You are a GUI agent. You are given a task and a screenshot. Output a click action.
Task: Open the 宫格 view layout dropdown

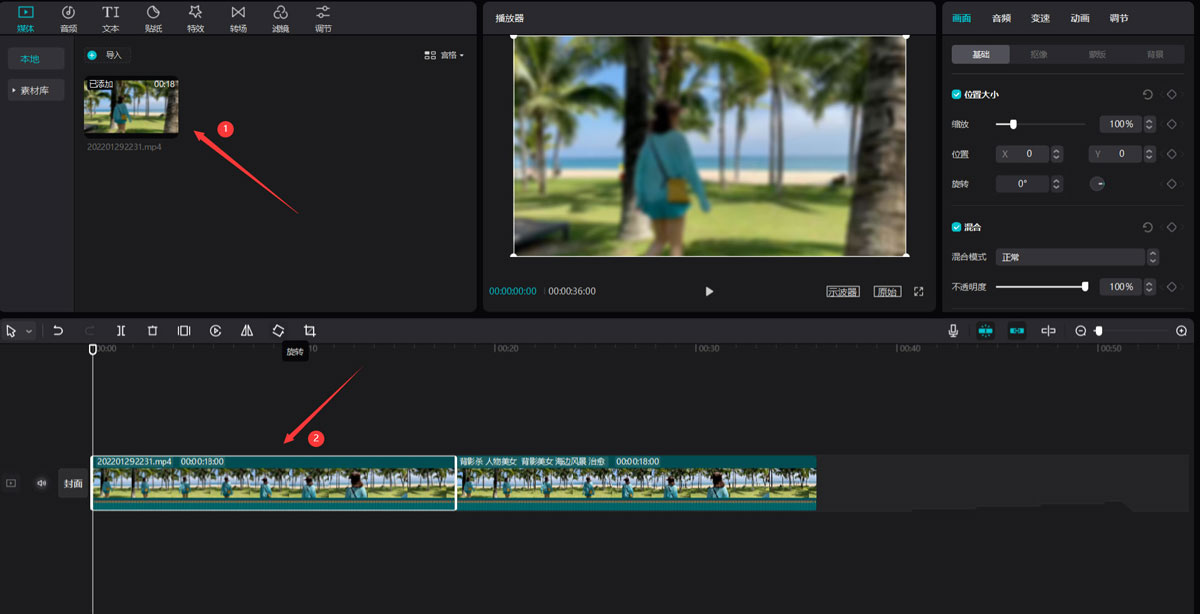coord(444,55)
